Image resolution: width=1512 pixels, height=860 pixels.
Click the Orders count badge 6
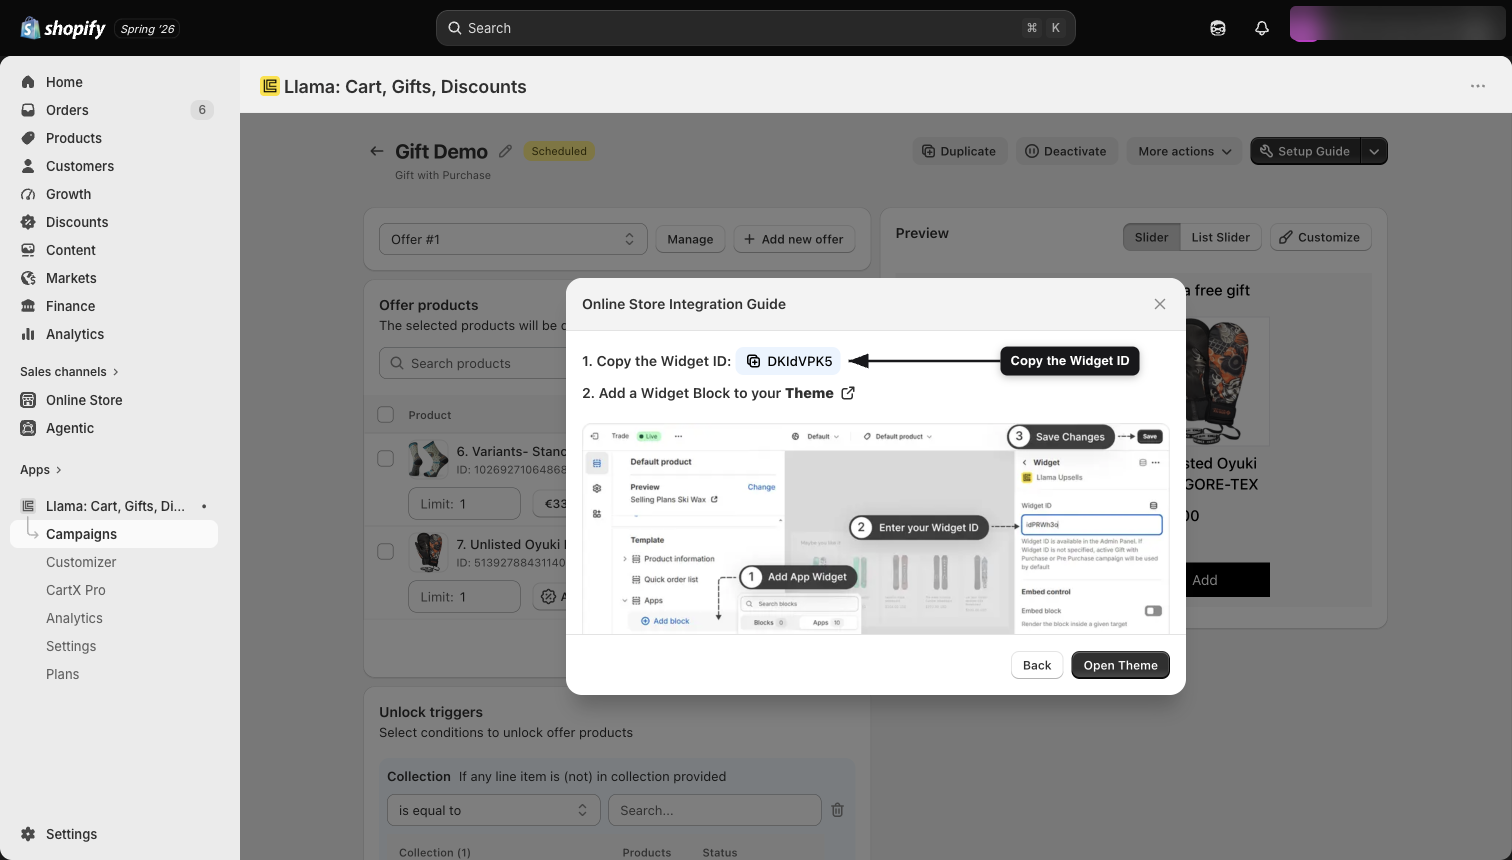[202, 110]
